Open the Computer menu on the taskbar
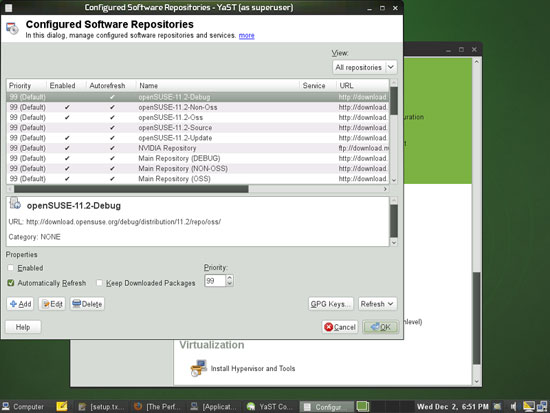550x413 pixels. 23,407
